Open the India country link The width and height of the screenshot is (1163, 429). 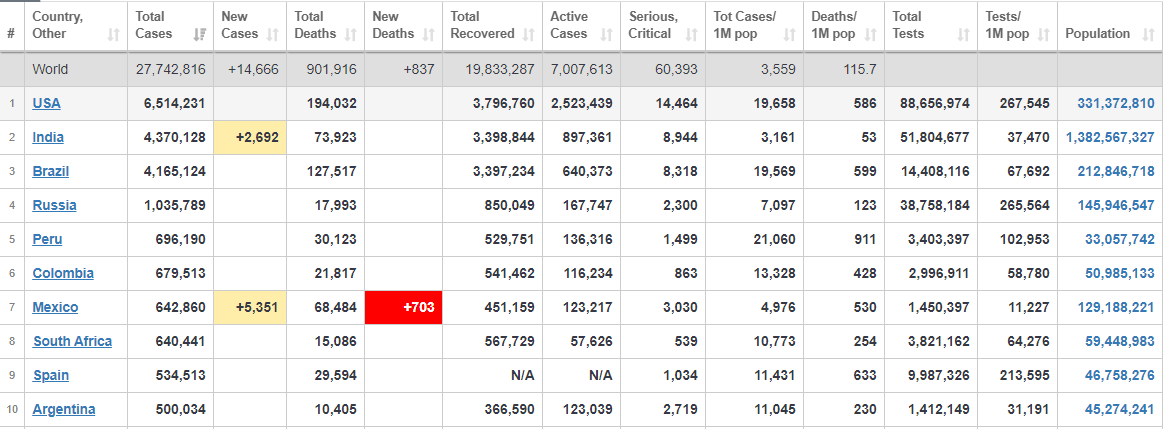click(48, 137)
